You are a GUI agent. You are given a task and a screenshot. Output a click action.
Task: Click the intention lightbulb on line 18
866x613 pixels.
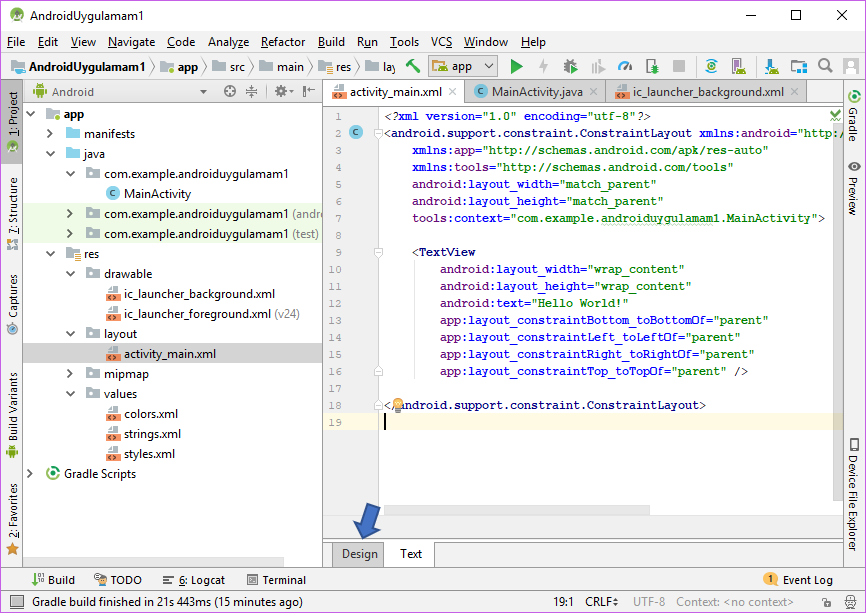398,405
